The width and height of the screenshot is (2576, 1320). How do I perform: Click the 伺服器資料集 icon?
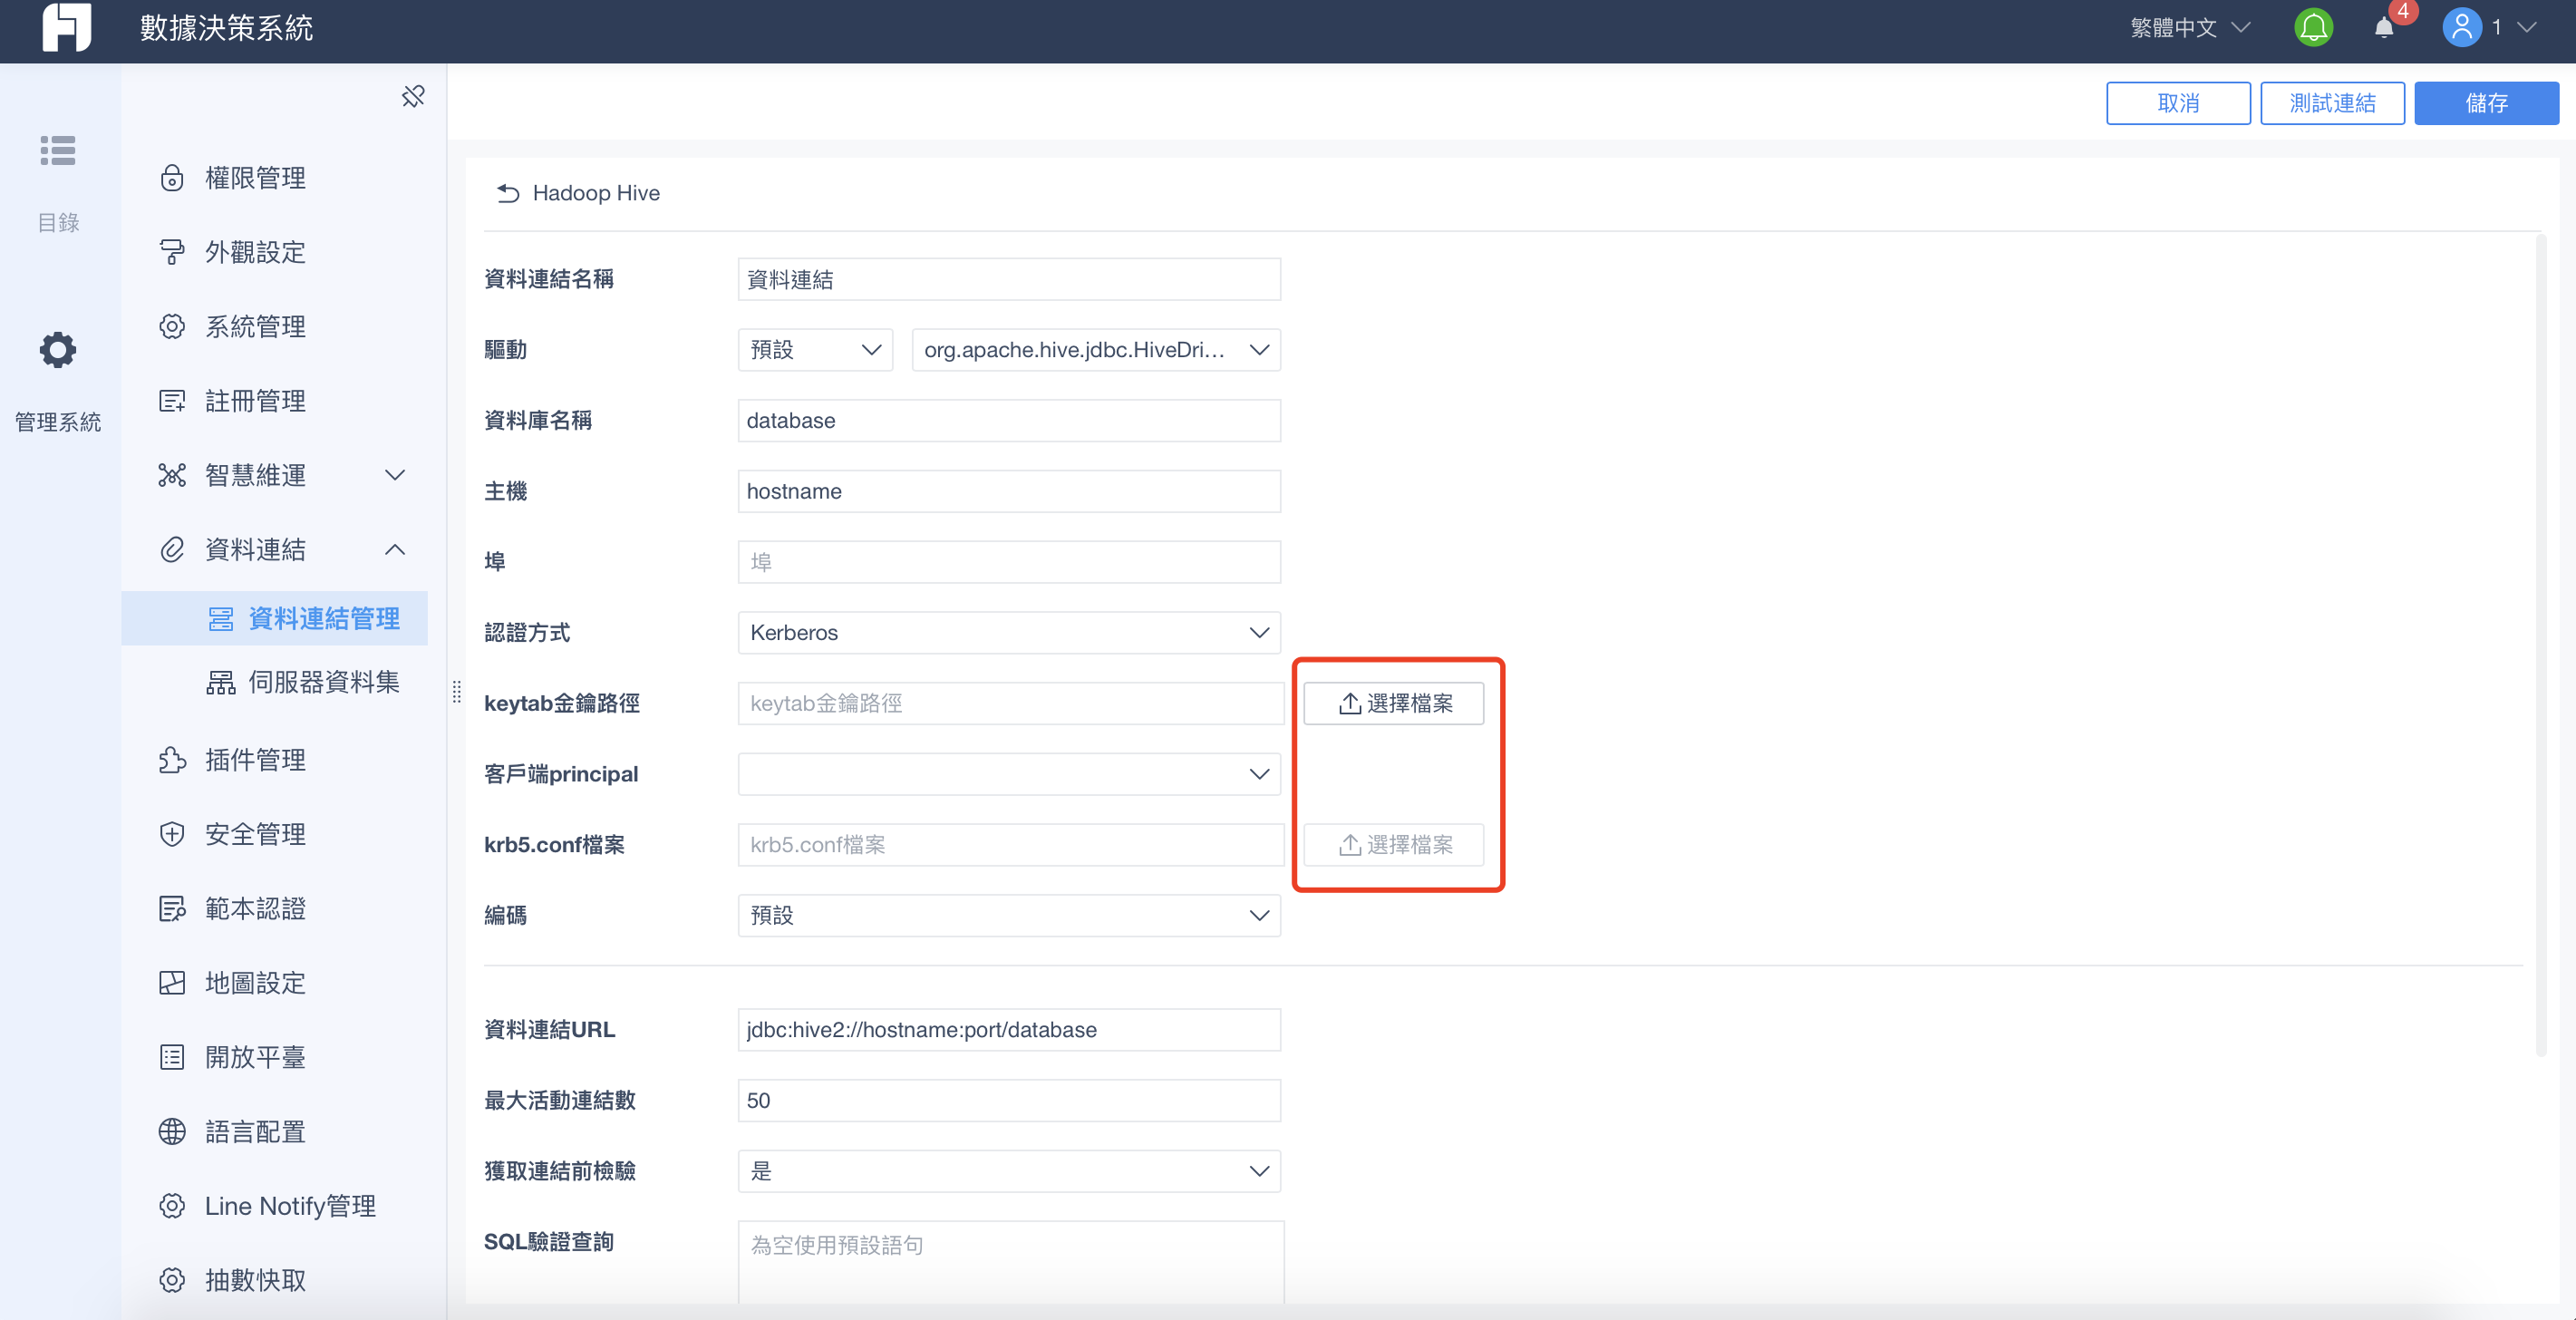[220, 682]
